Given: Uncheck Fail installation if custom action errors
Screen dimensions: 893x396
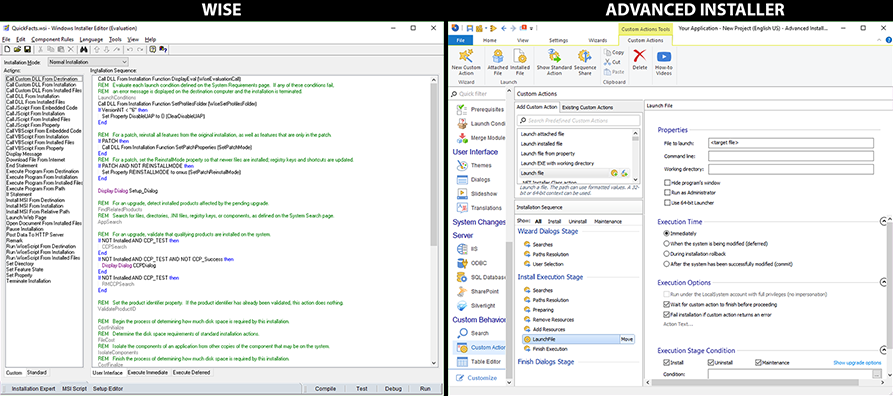Looking at the screenshot, I should coord(667,314).
